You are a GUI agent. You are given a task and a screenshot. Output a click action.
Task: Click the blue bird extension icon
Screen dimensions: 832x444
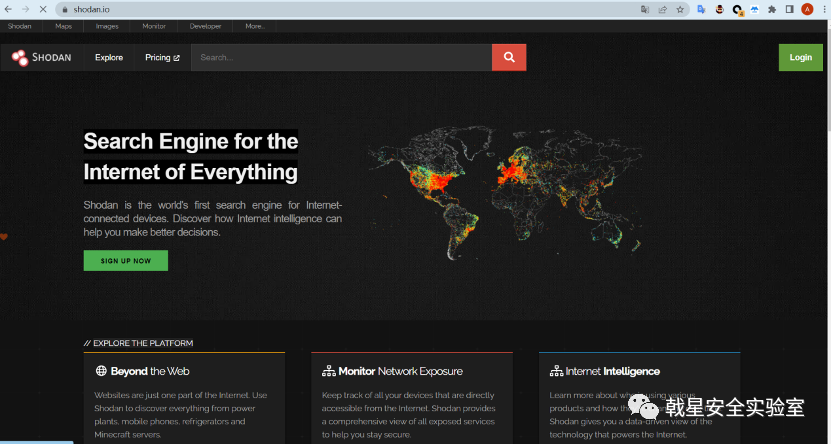point(755,10)
